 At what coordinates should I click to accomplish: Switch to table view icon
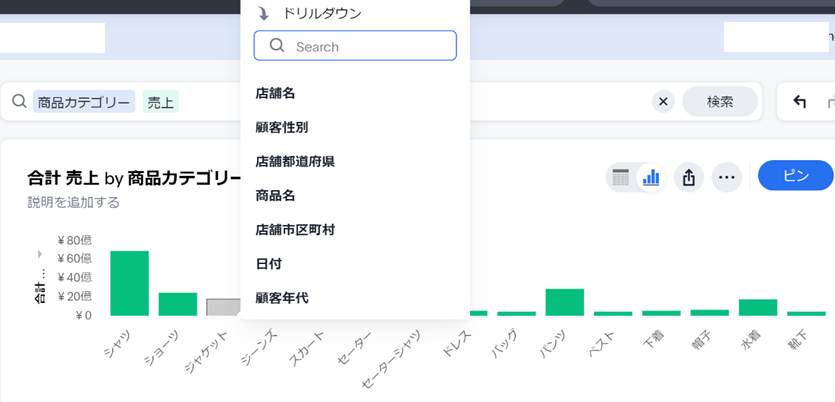point(621,178)
